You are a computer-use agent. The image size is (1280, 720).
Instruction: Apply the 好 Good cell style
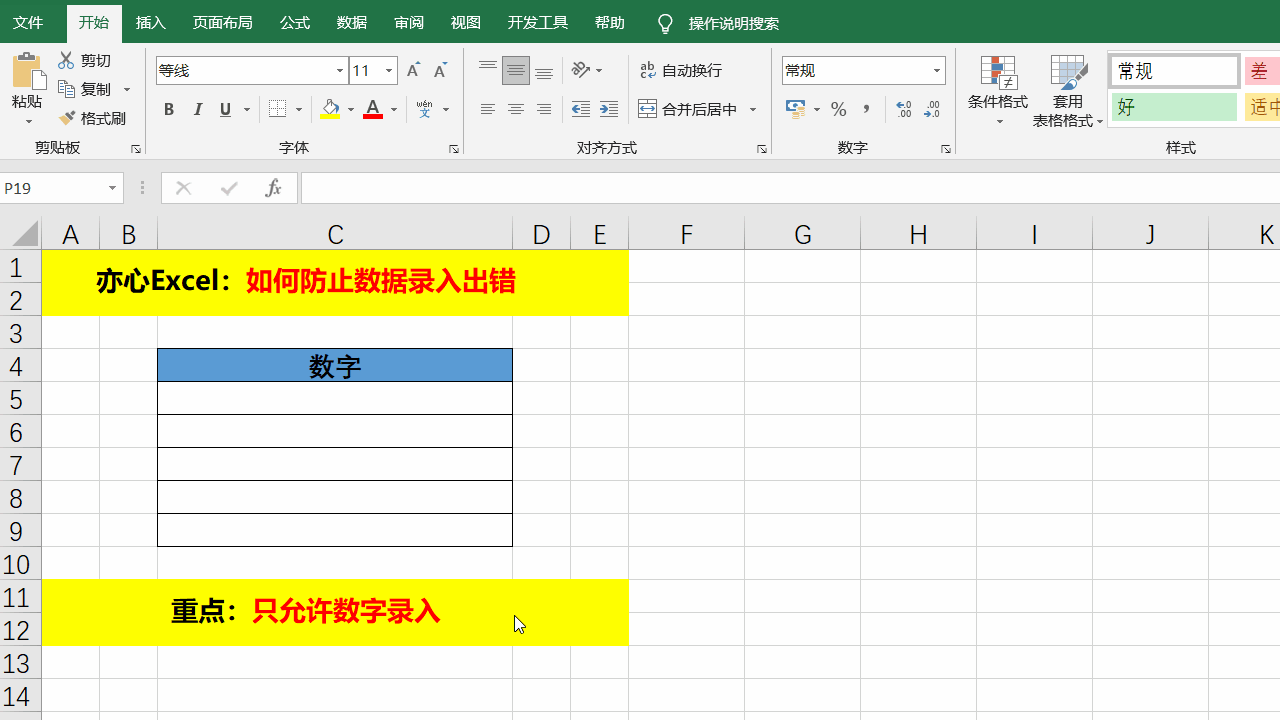[1174, 107]
